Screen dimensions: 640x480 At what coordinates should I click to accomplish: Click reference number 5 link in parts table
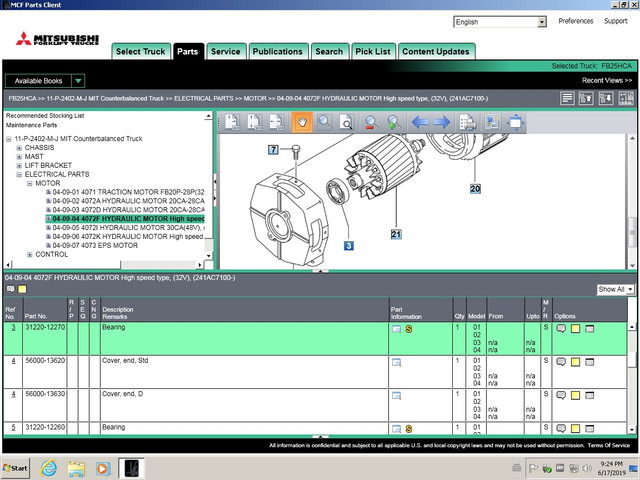point(13,427)
